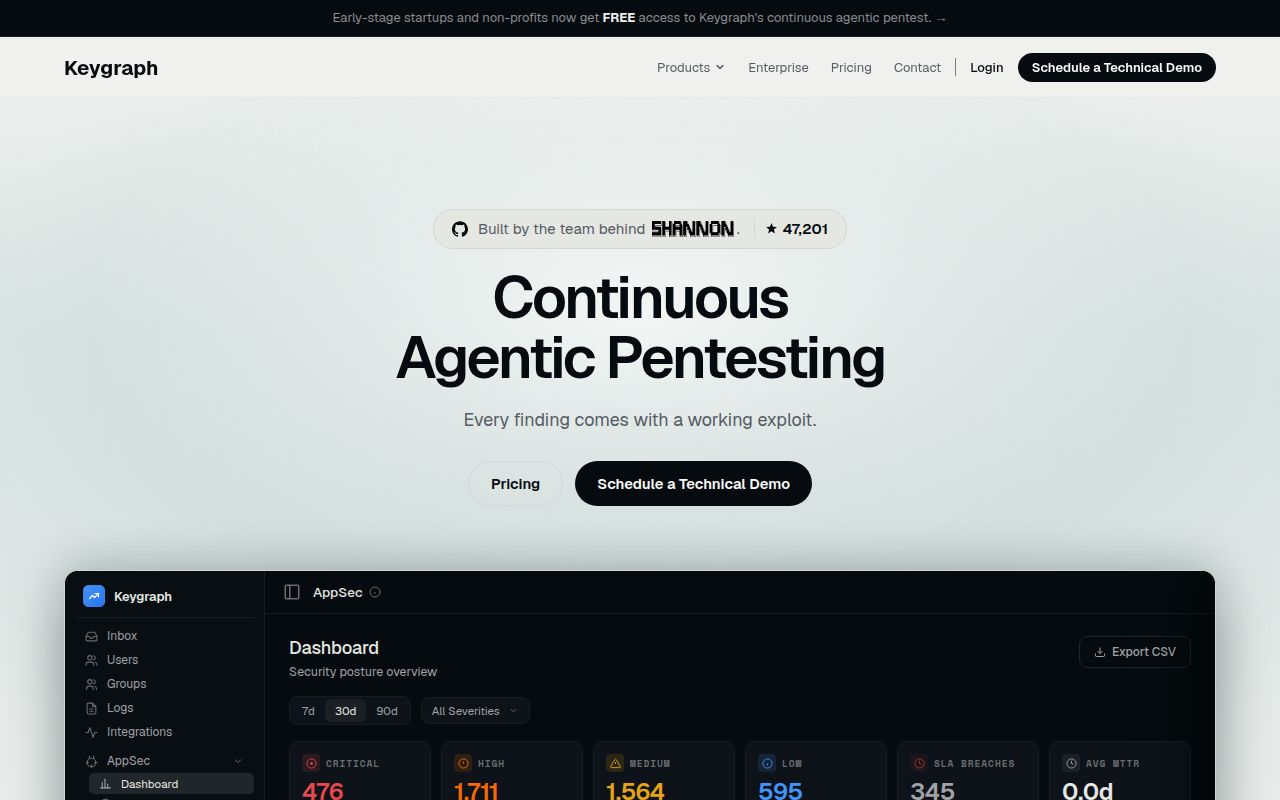Click the Groups icon in the sidebar
This screenshot has width=1280, height=800.
pos(92,684)
